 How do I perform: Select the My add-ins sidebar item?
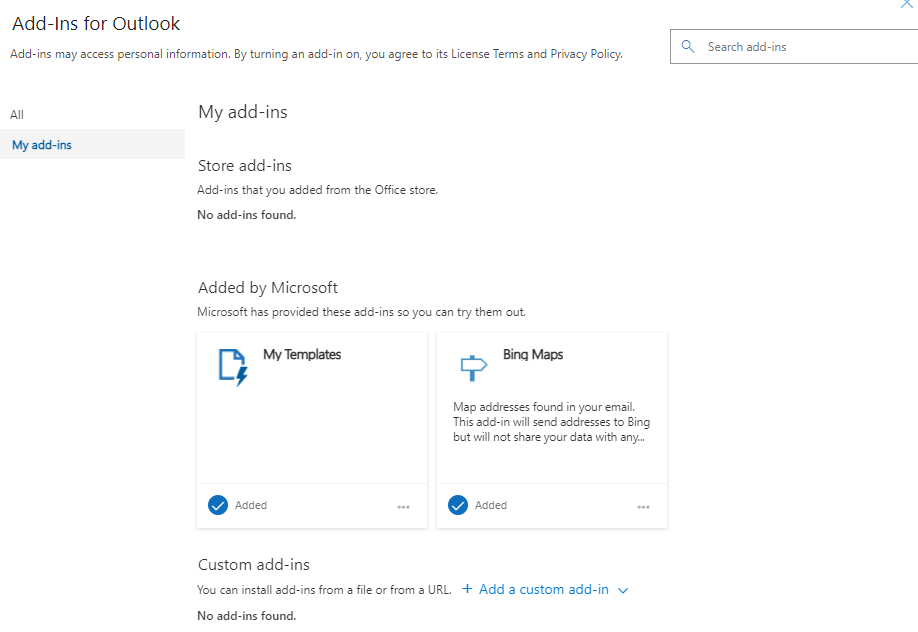(x=93, y=145)
